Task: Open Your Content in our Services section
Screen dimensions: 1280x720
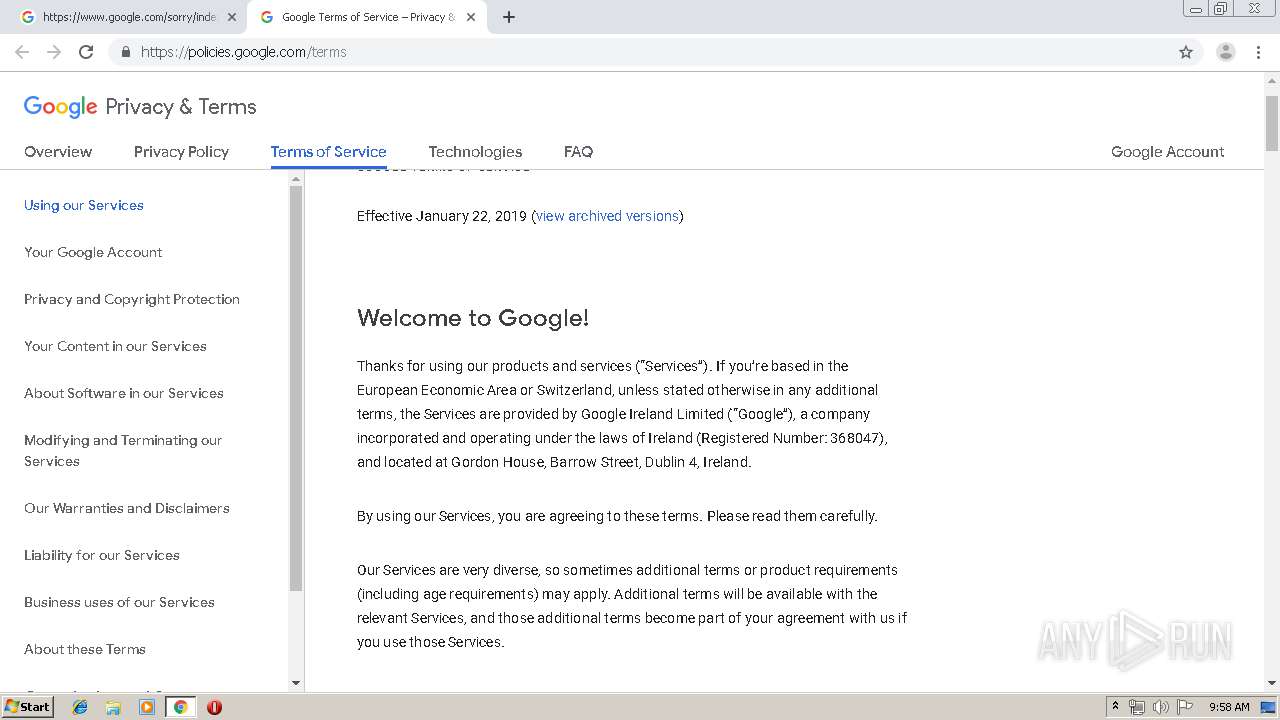Action: 115,346
